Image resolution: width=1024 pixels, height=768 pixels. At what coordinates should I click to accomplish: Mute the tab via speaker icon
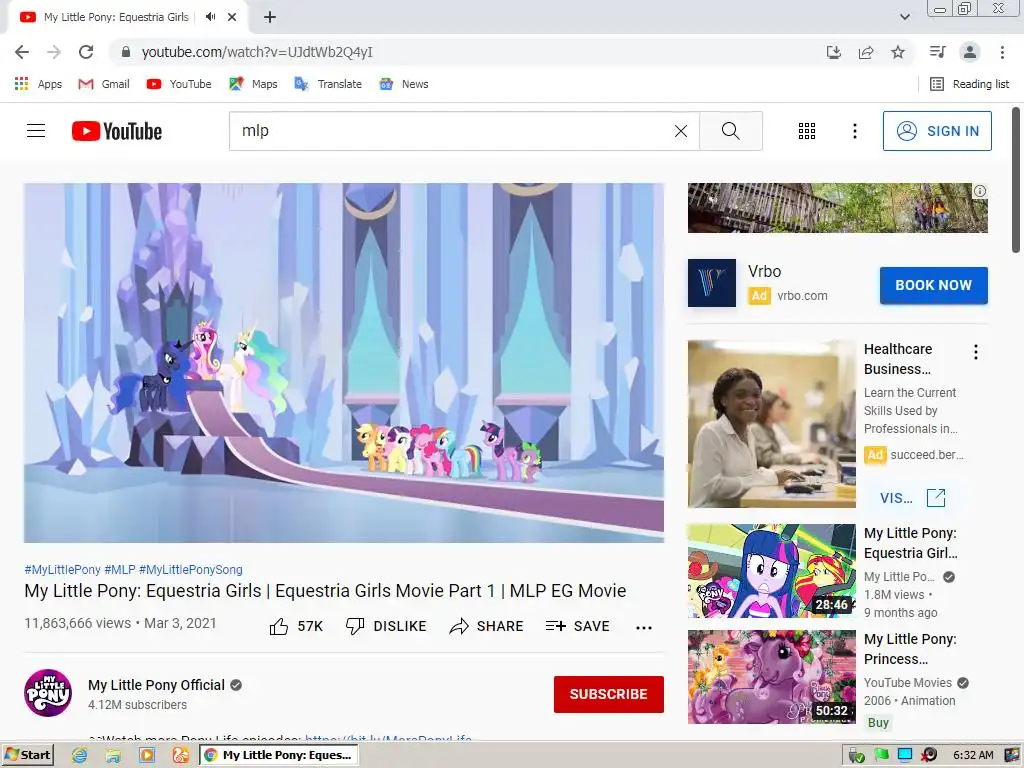[210, 17]
